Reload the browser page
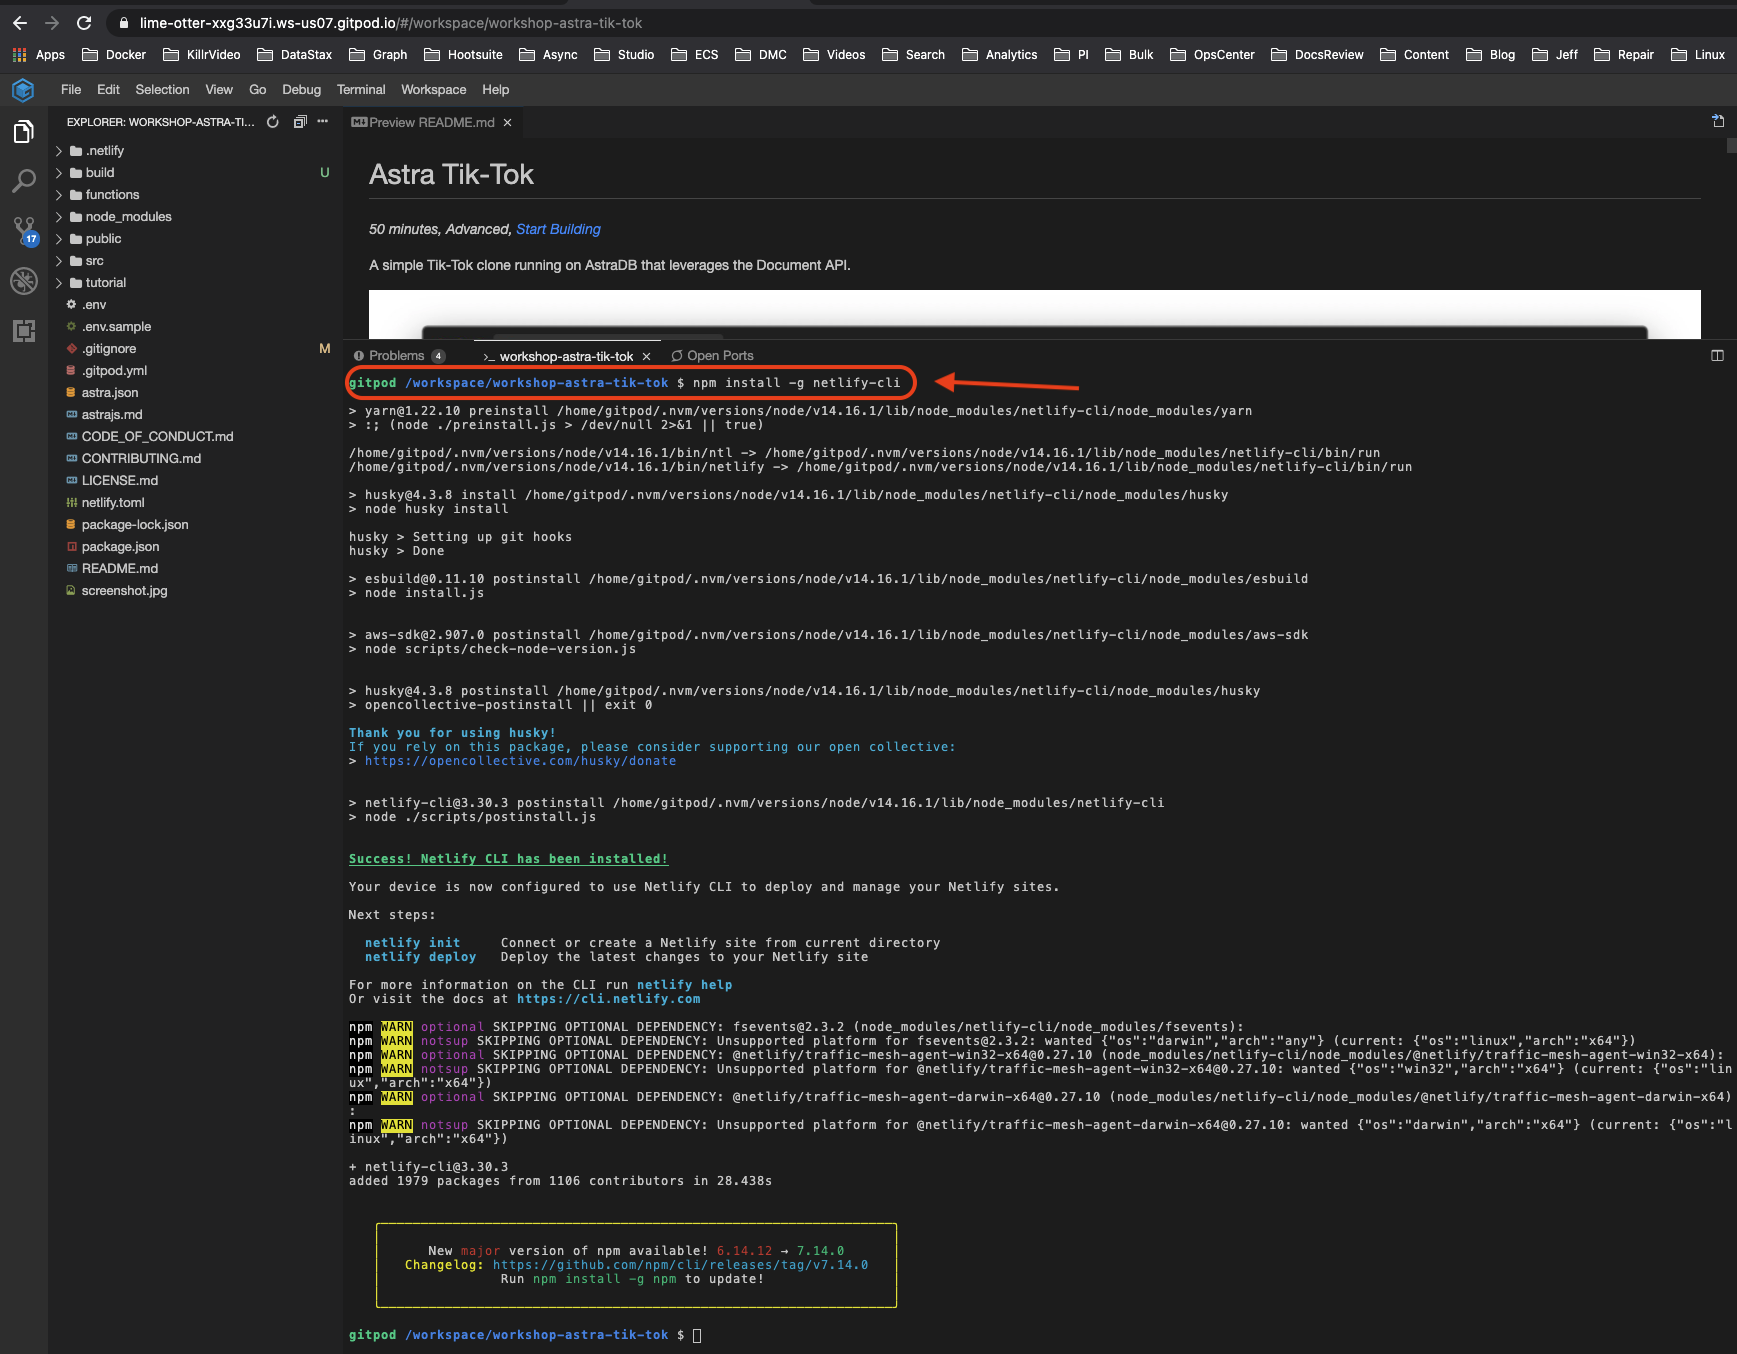Viewport: 1737px width, 1354px height. [x=84, y=23]
